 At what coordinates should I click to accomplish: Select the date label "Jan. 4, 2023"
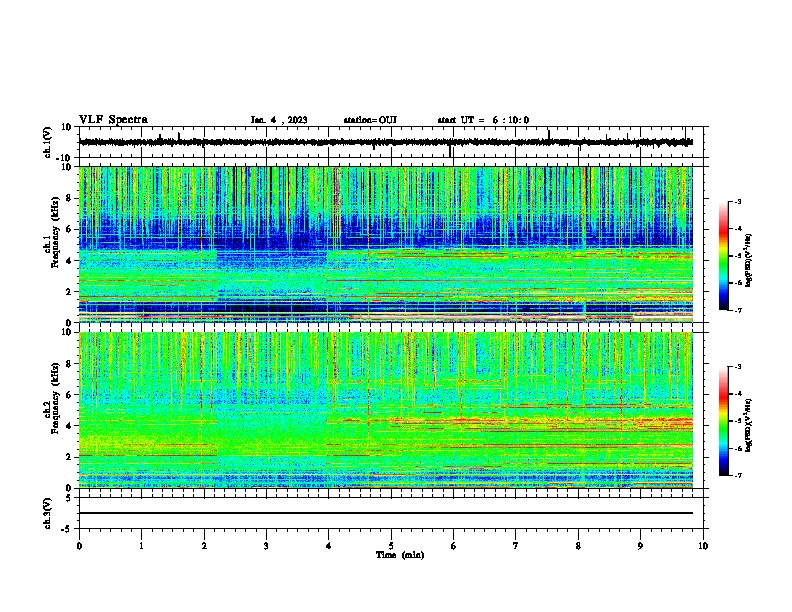[279, 120]
